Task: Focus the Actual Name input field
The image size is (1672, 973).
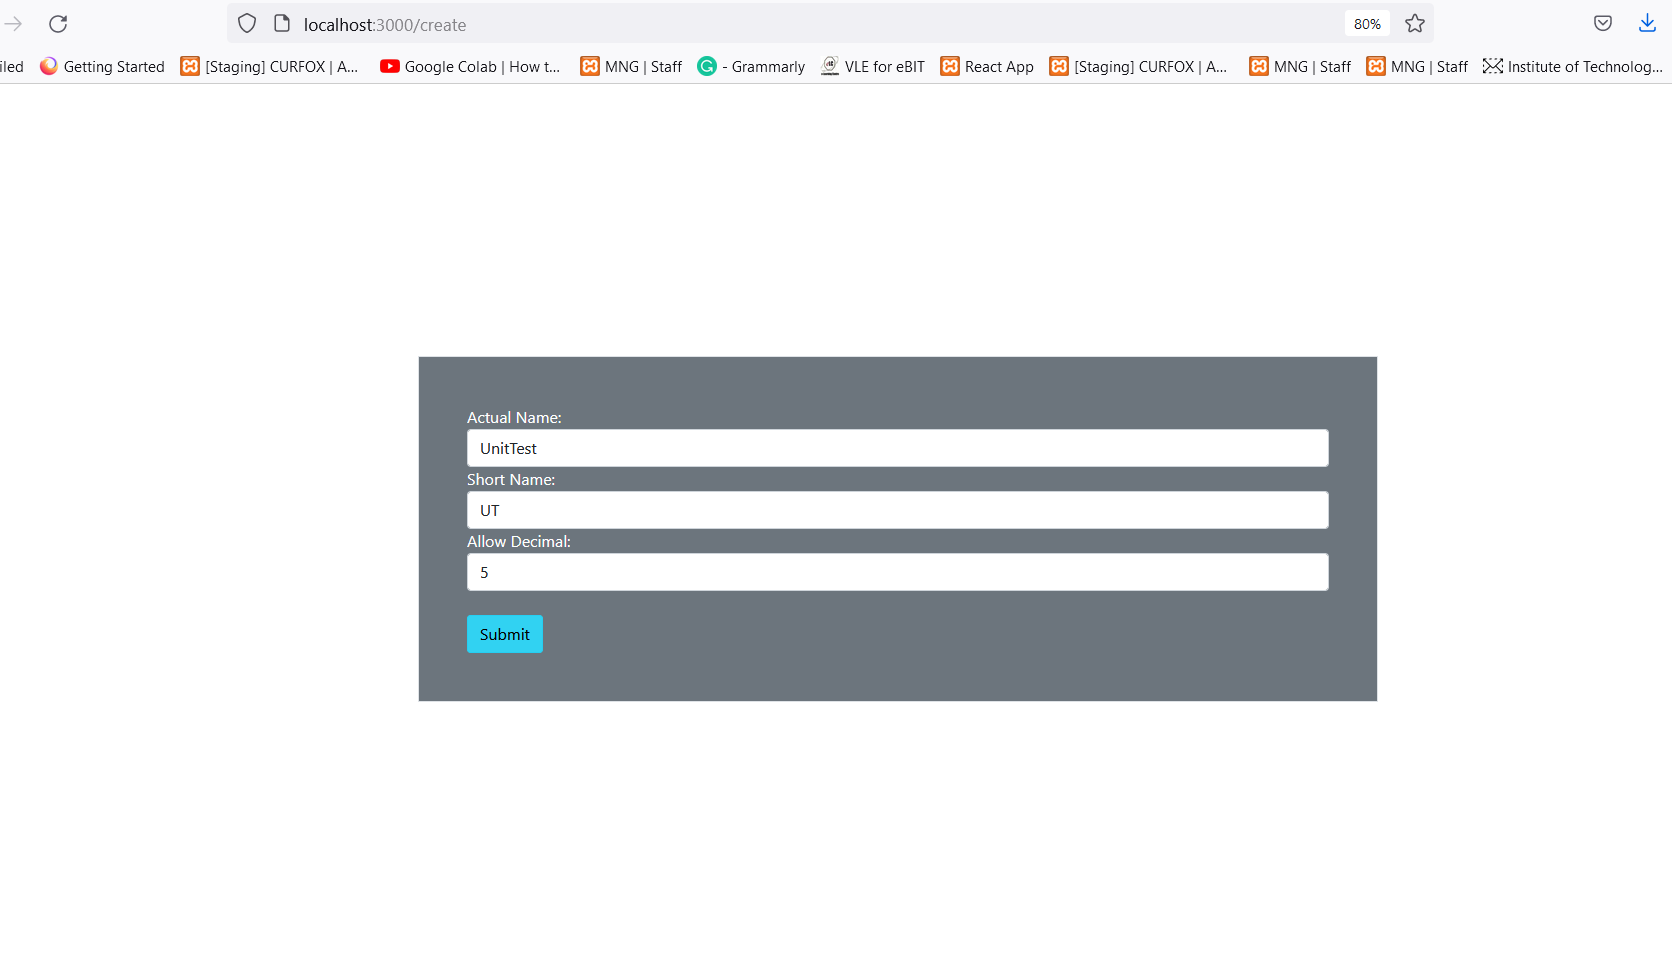Action: point(897,448)
